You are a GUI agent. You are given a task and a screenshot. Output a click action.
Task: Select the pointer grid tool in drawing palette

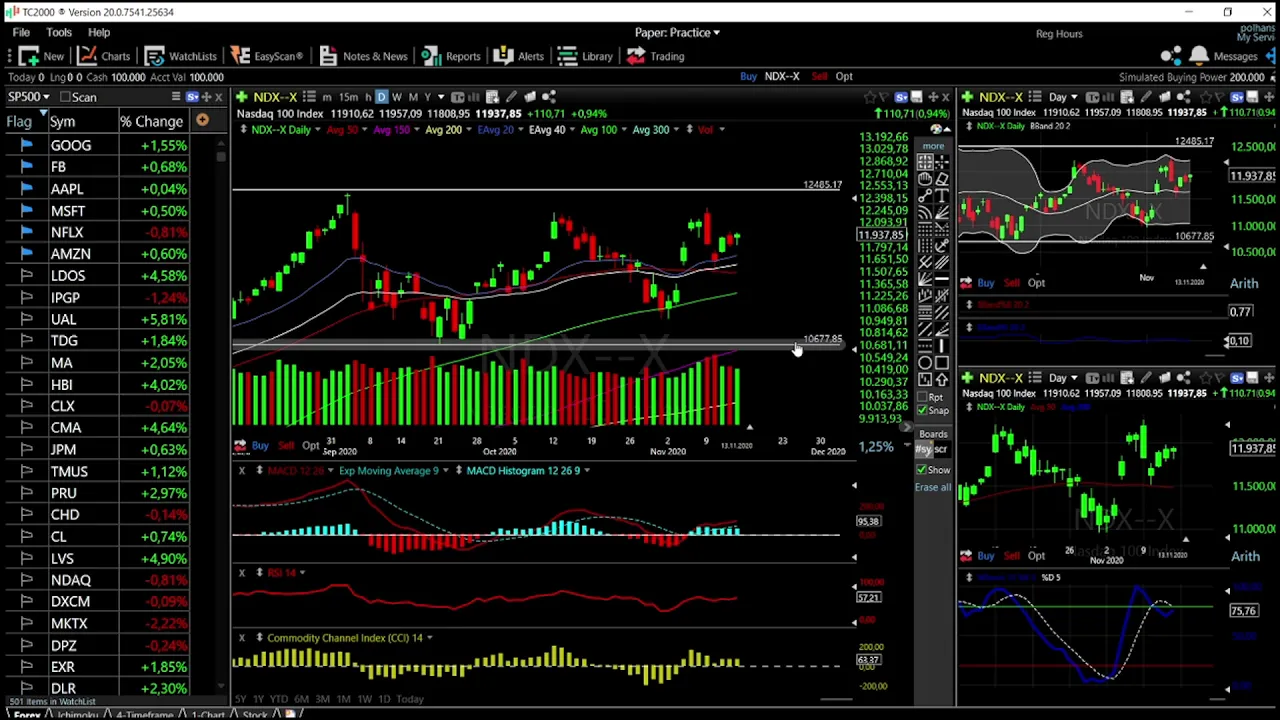925,161
